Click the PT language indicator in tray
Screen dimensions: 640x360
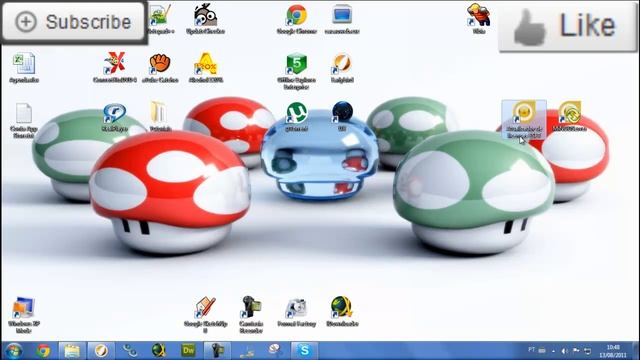(x=531, y=350)
